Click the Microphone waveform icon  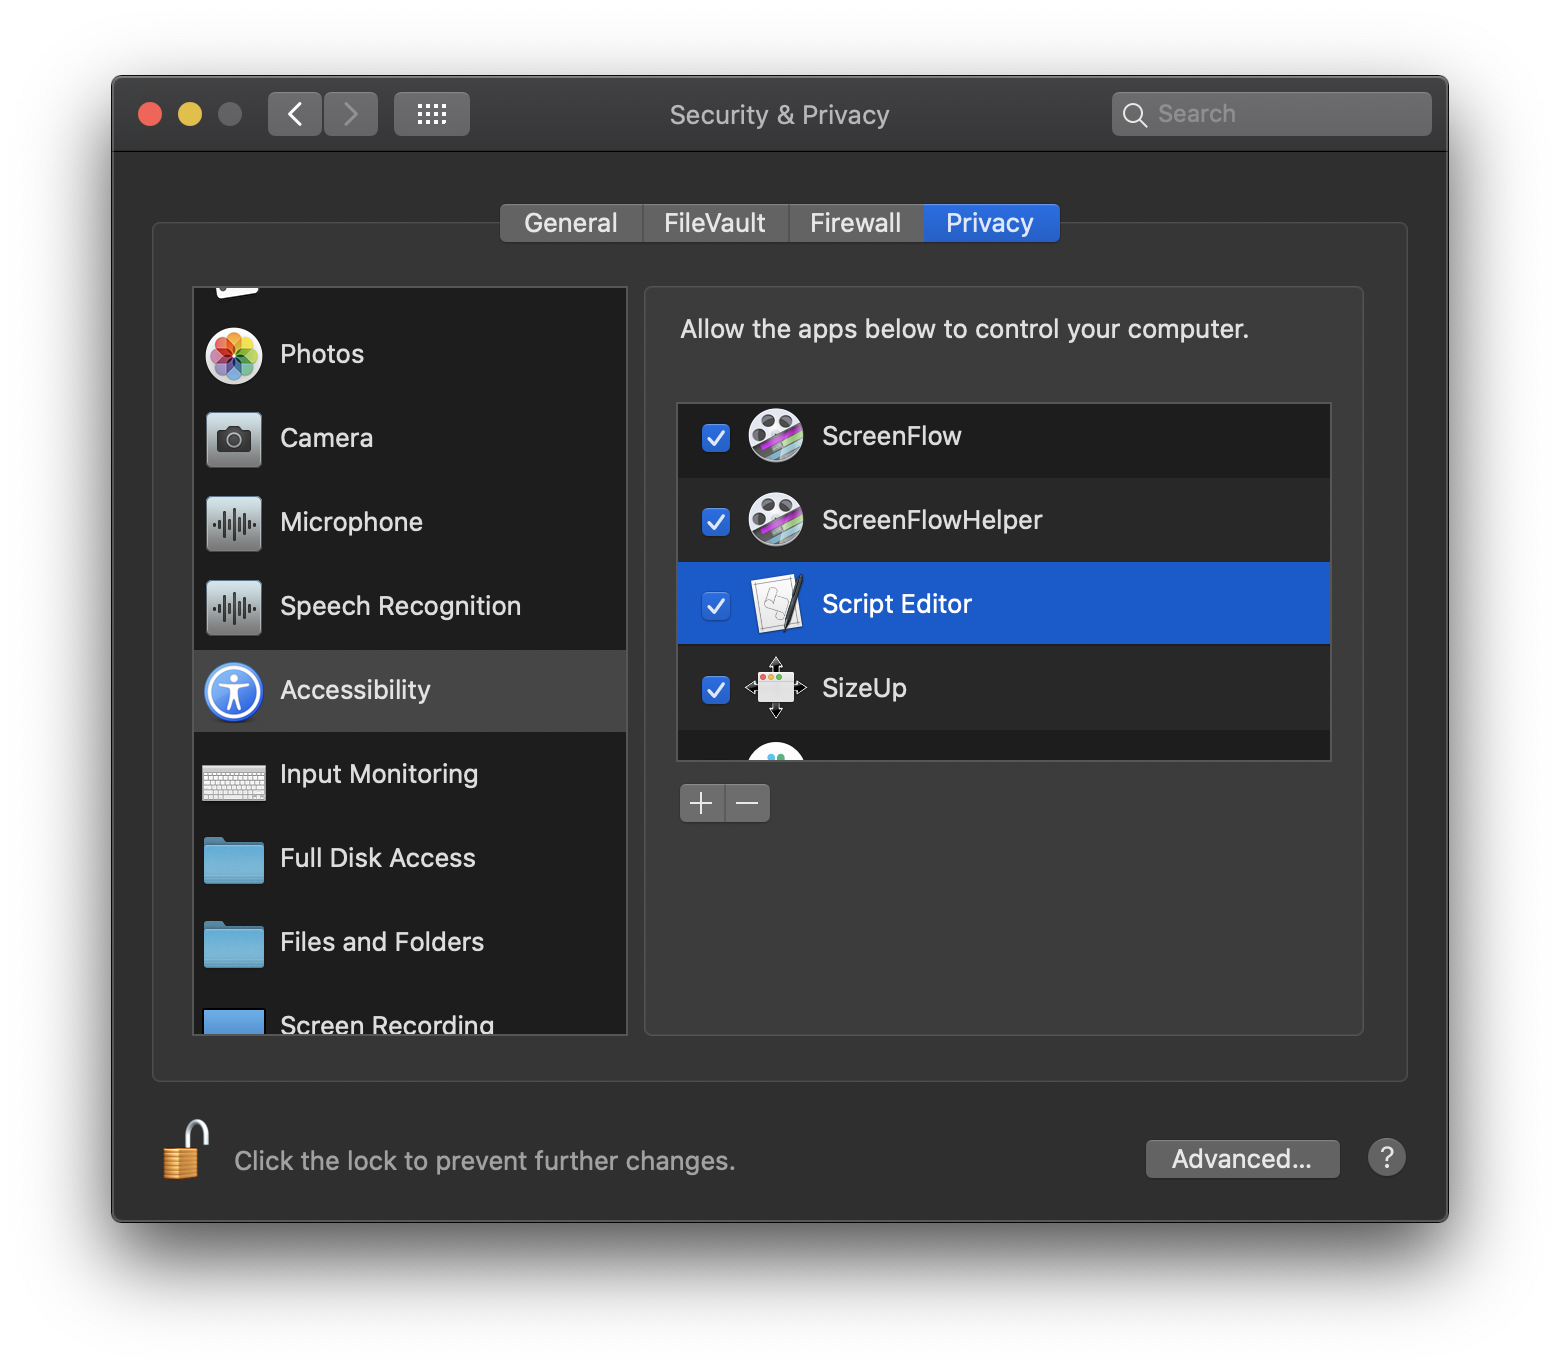[234, 523]
